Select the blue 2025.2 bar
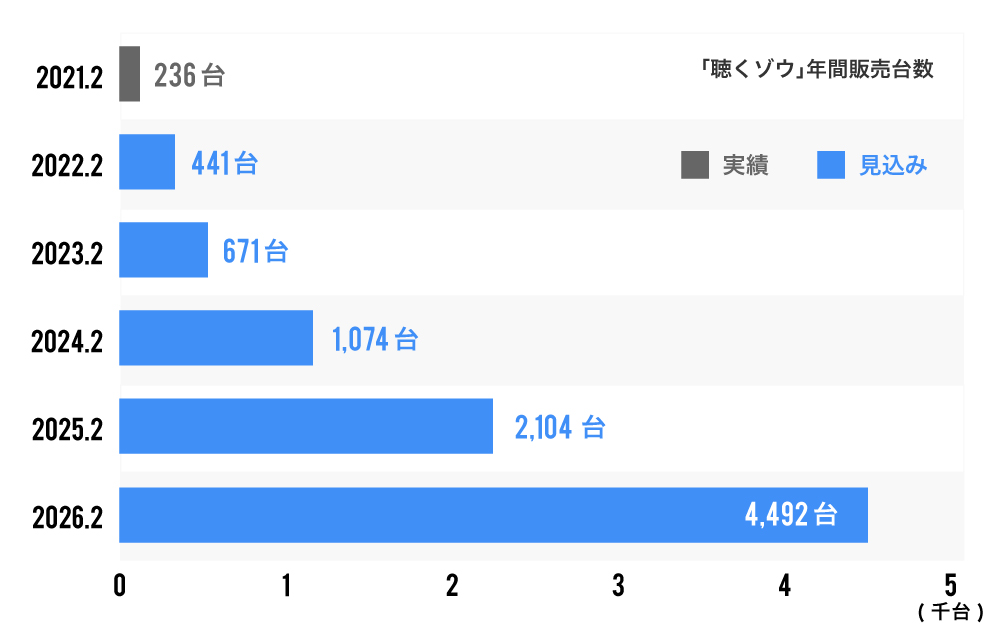The width and height of the screenshot is (1000, 635). (306, 426)
